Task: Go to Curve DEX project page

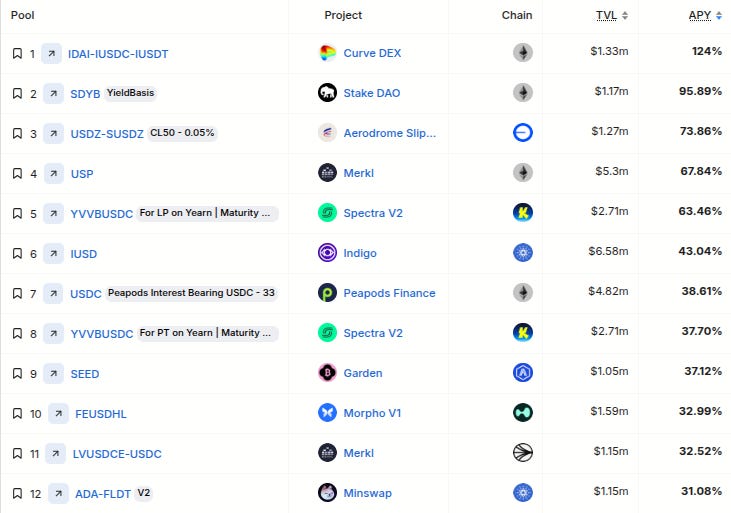Action: [372, 53]
